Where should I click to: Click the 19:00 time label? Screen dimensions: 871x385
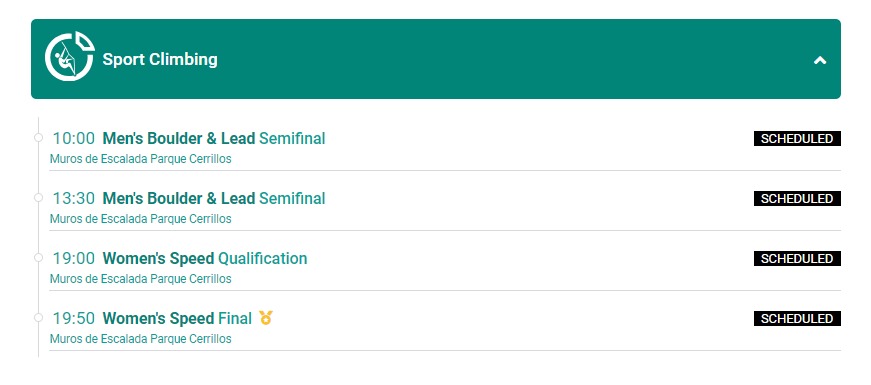[74, 258]
